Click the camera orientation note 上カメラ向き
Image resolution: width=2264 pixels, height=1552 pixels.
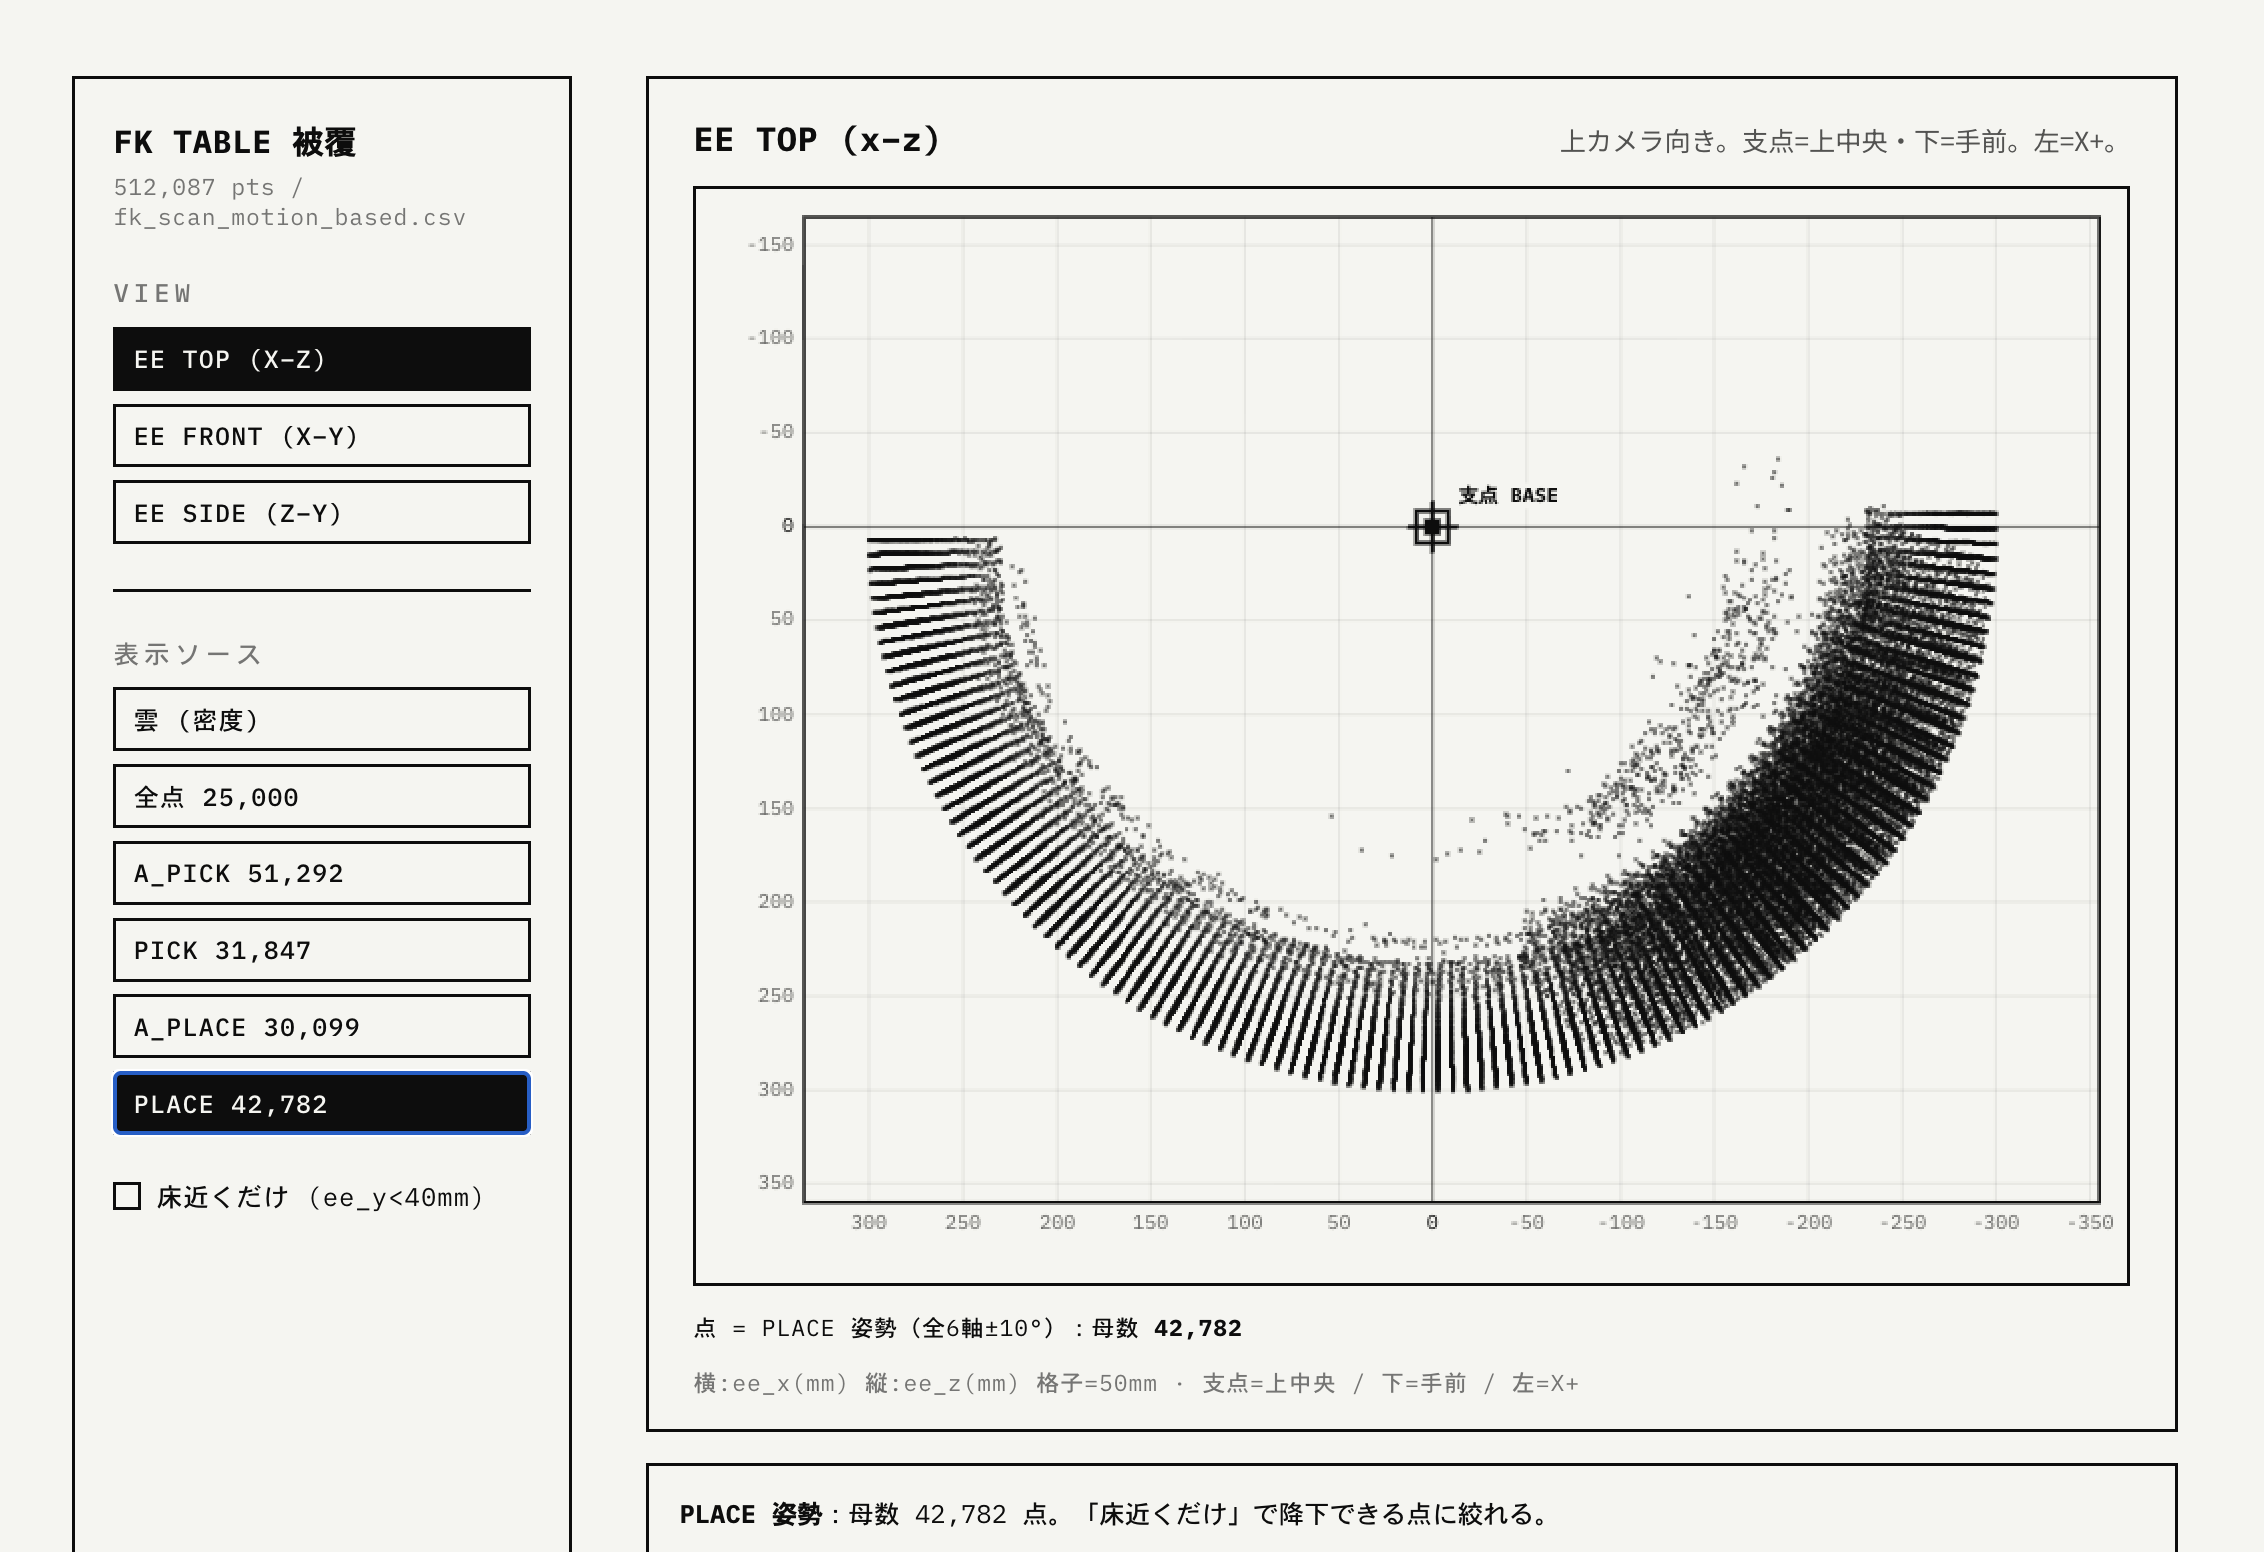1840,142
